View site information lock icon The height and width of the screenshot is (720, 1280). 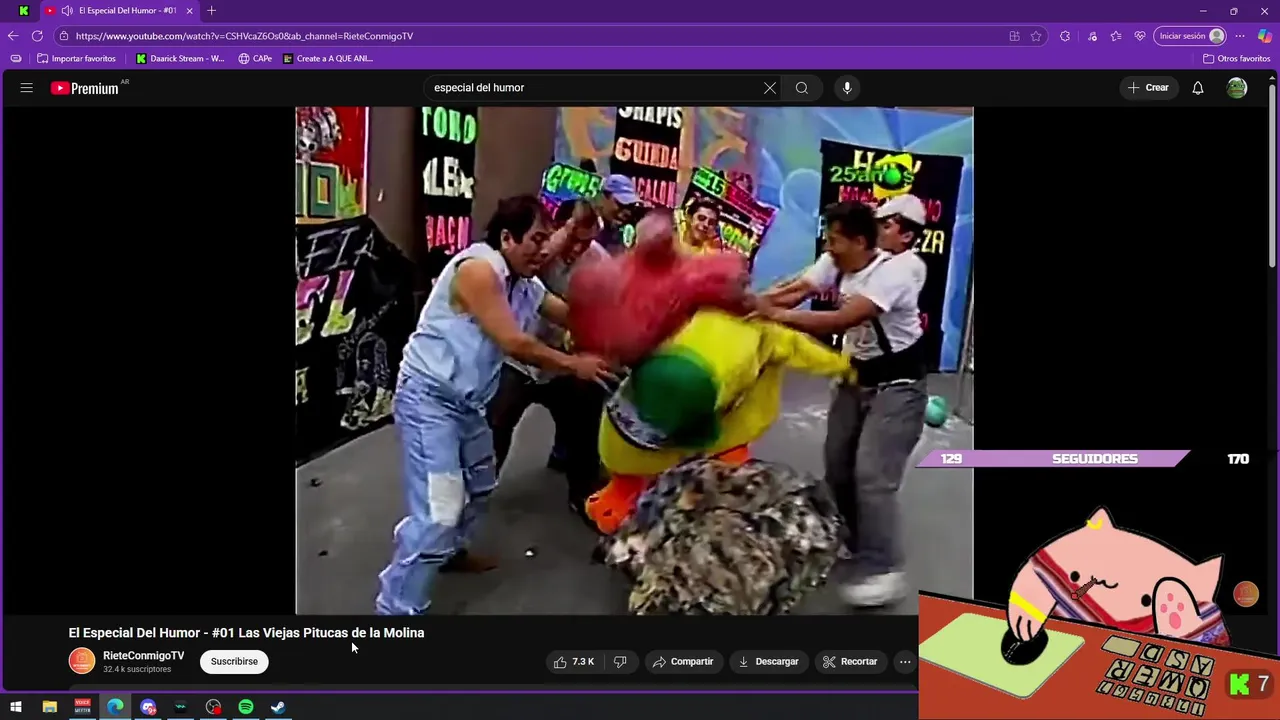(64, 36)
